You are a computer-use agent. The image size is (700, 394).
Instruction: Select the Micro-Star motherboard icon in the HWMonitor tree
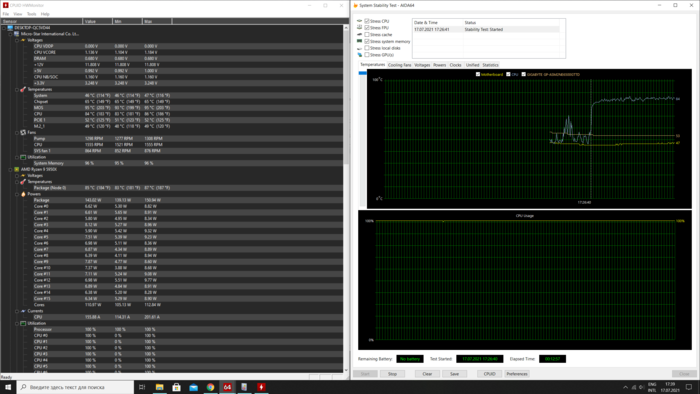[x=17, y=34]
